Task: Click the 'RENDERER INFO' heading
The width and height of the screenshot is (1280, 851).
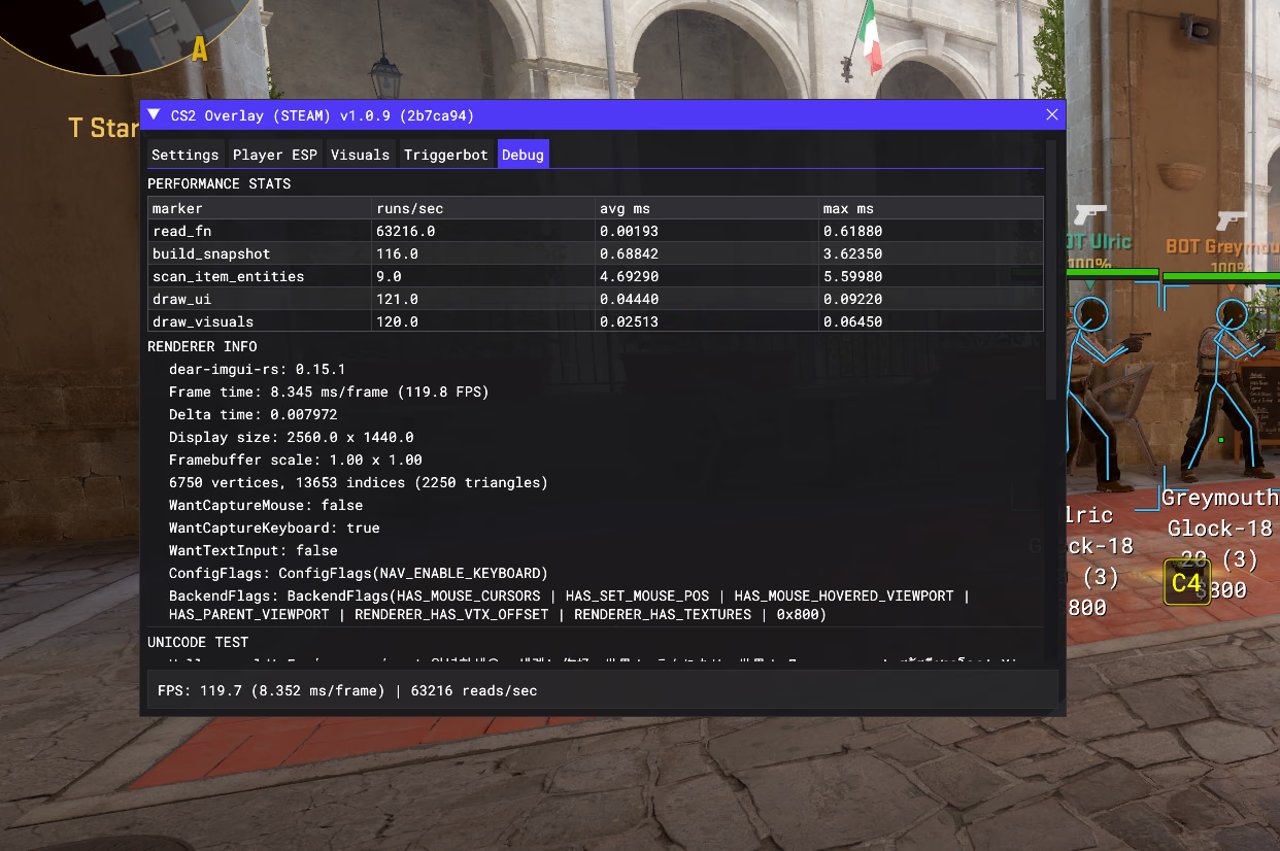Action: (202, 347)
